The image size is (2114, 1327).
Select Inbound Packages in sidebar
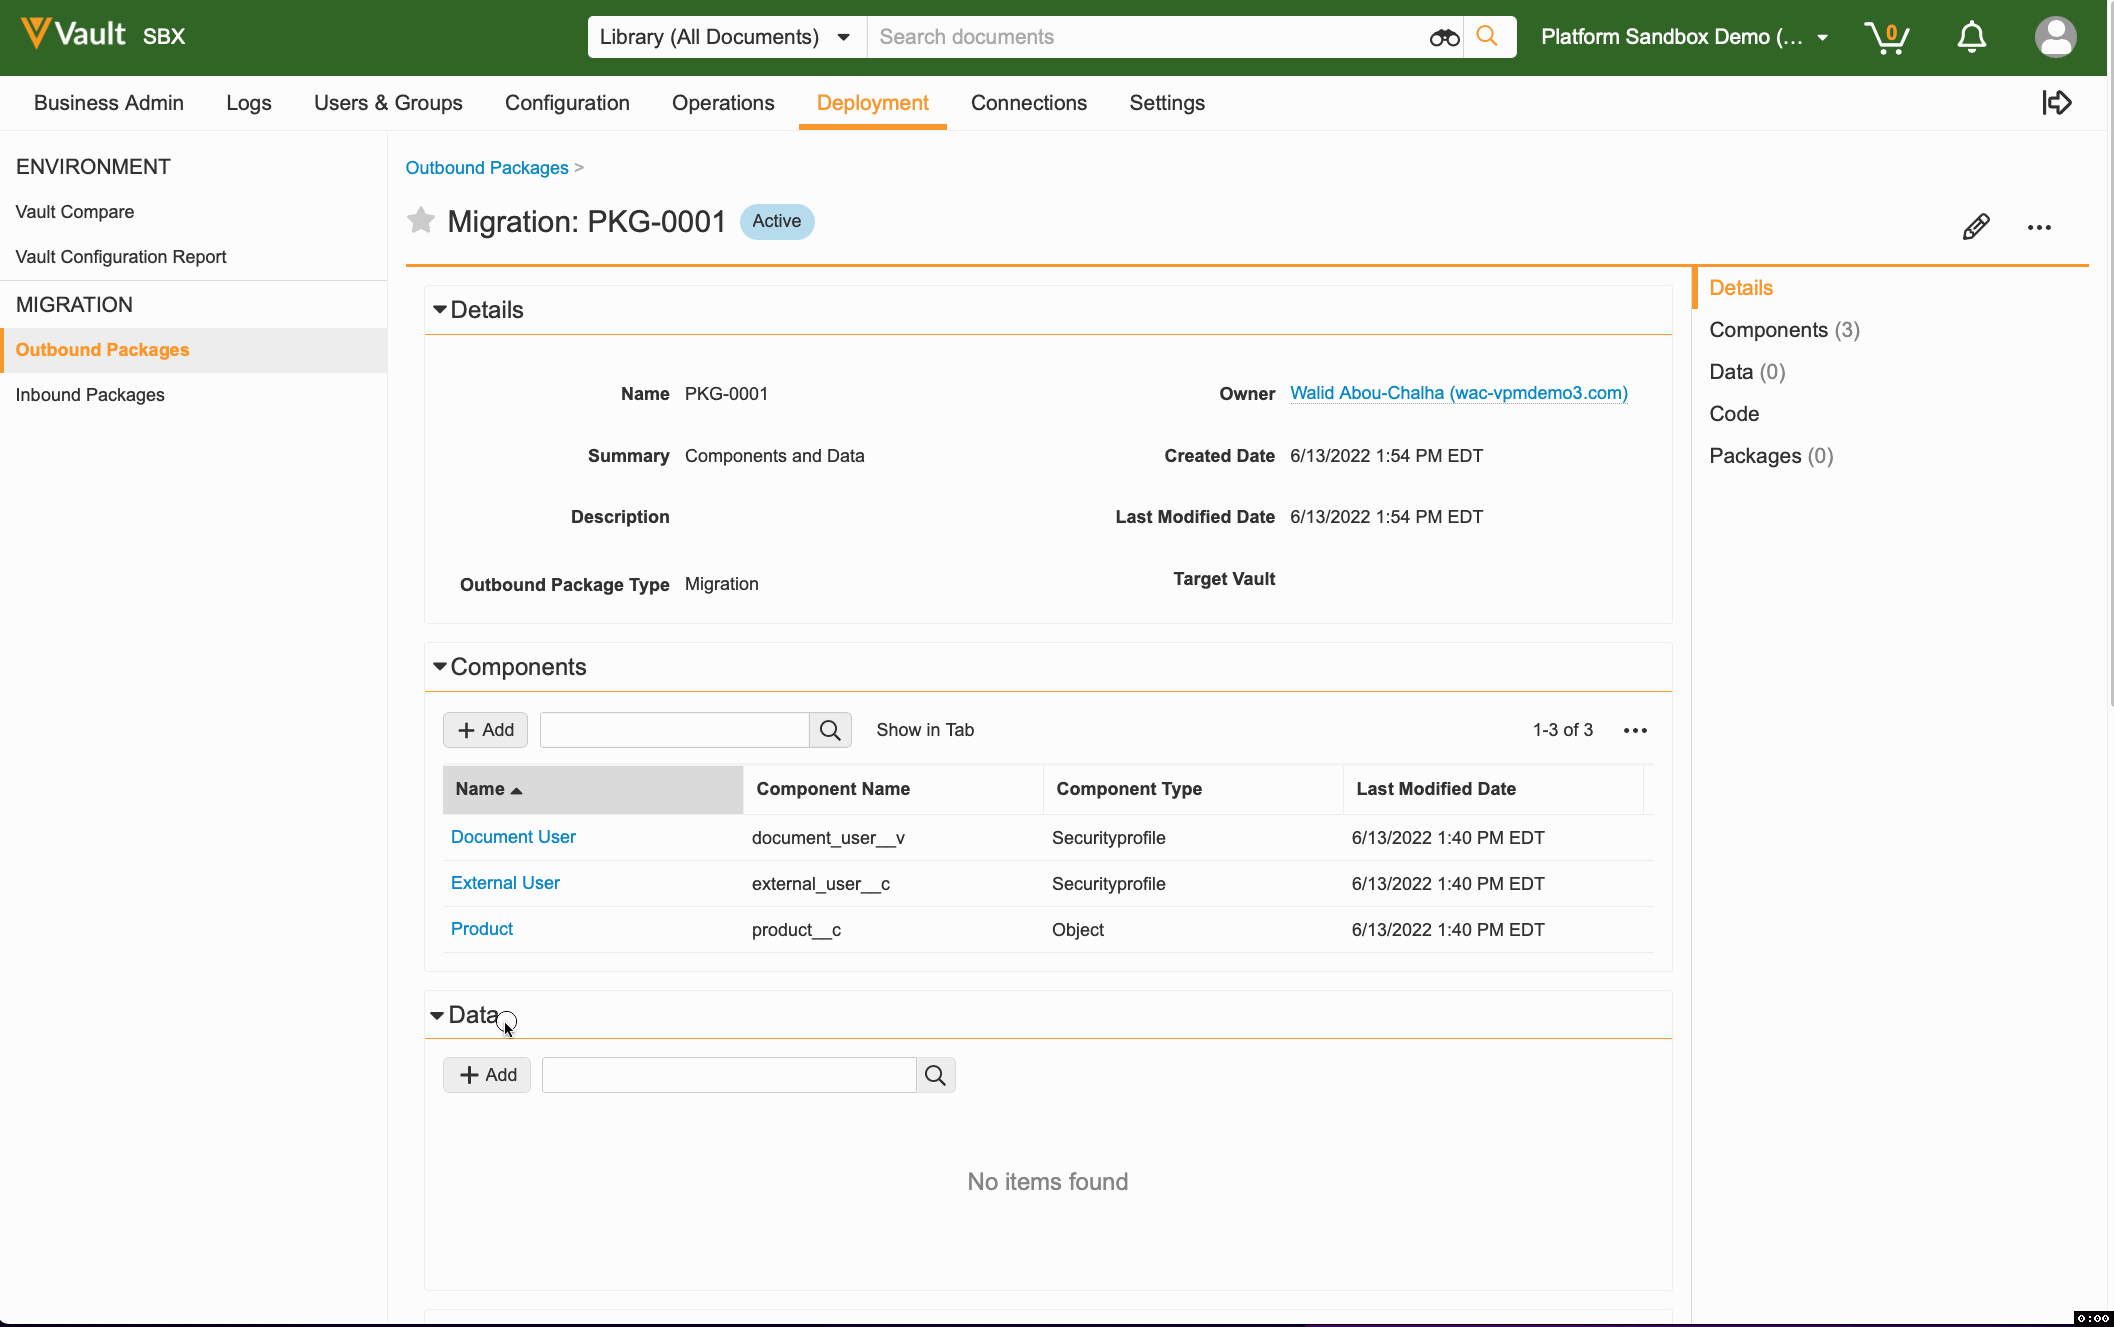[x=90, y=395]
